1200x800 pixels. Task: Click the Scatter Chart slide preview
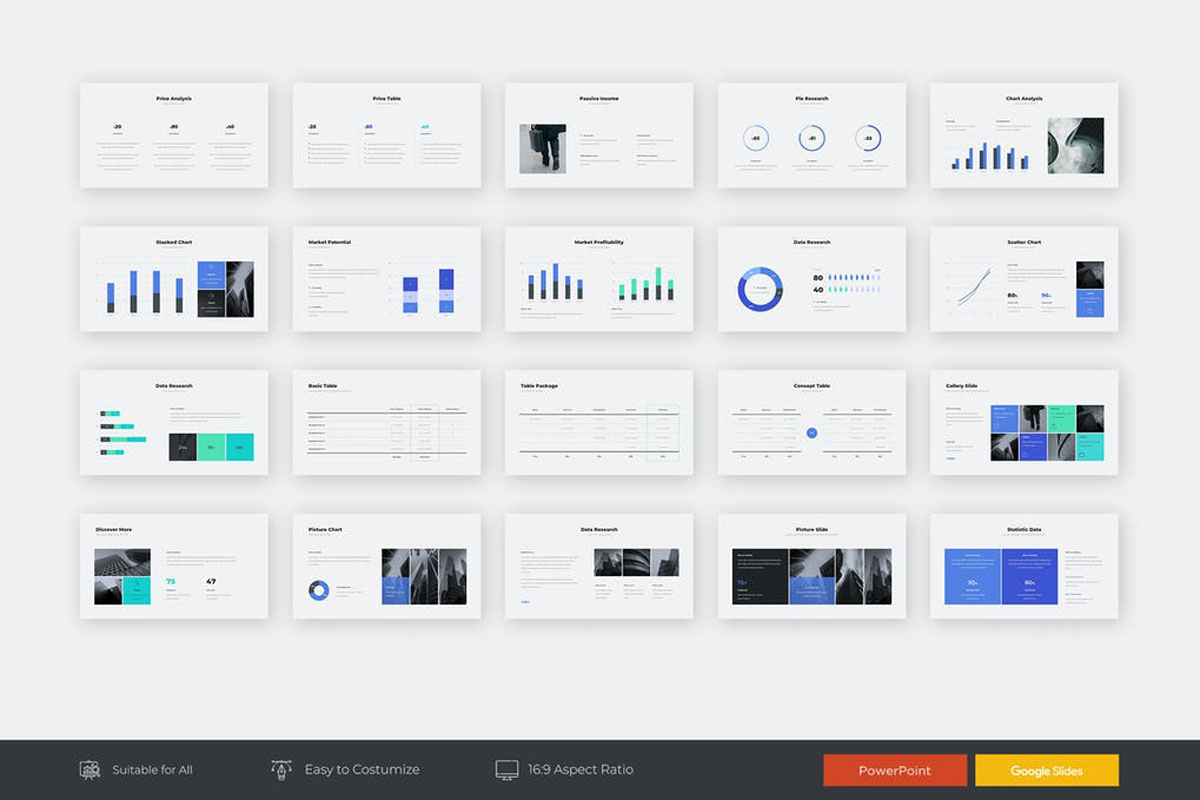tap(1026, 278)
